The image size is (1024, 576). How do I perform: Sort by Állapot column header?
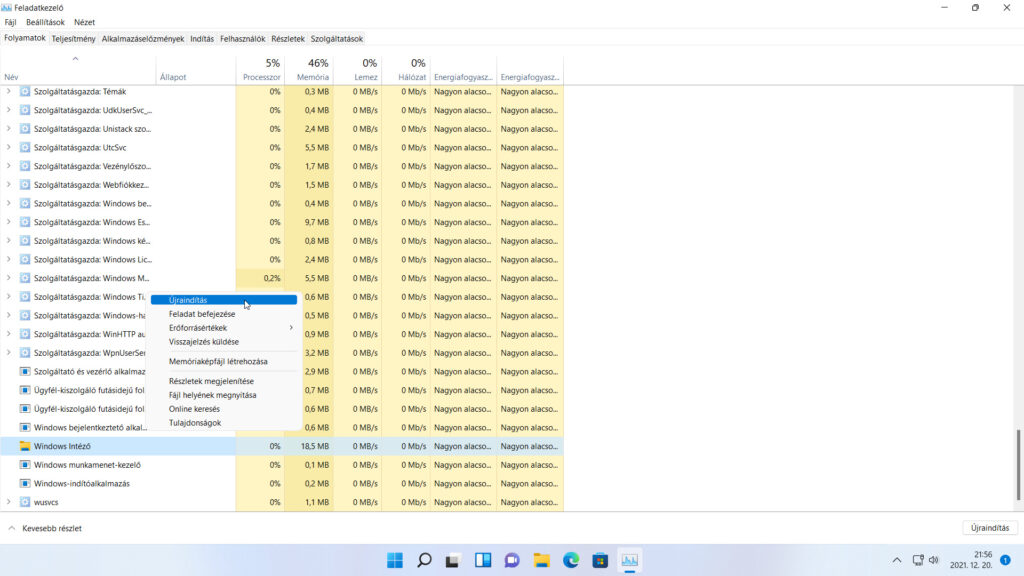(196, 70)
